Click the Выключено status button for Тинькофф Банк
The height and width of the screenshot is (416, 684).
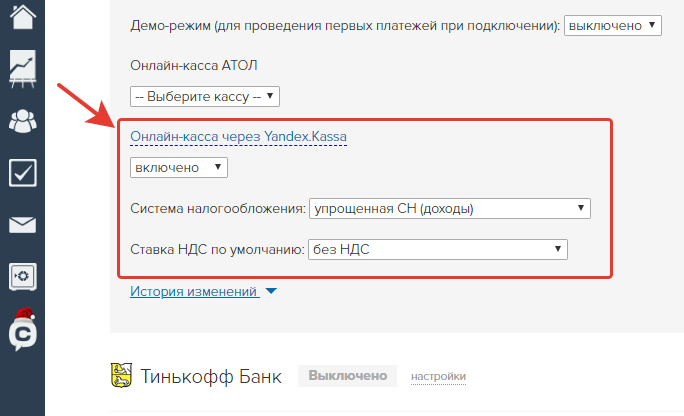[347, 376]
